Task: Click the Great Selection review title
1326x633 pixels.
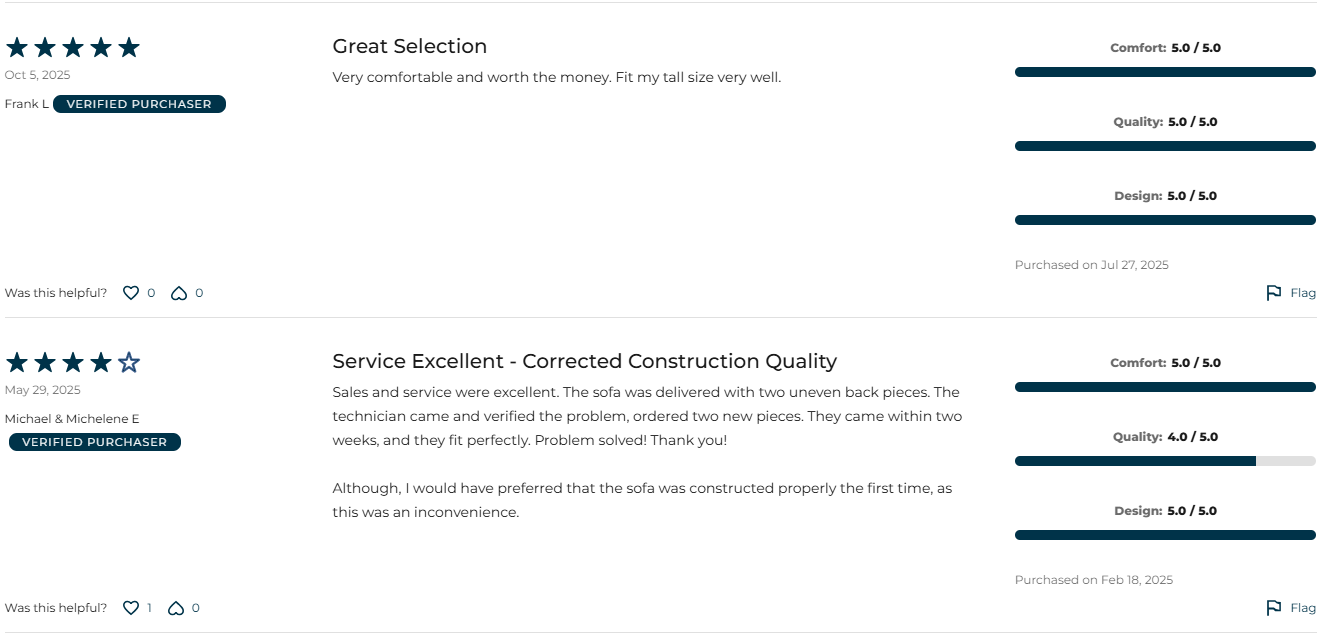Action: 409,46
